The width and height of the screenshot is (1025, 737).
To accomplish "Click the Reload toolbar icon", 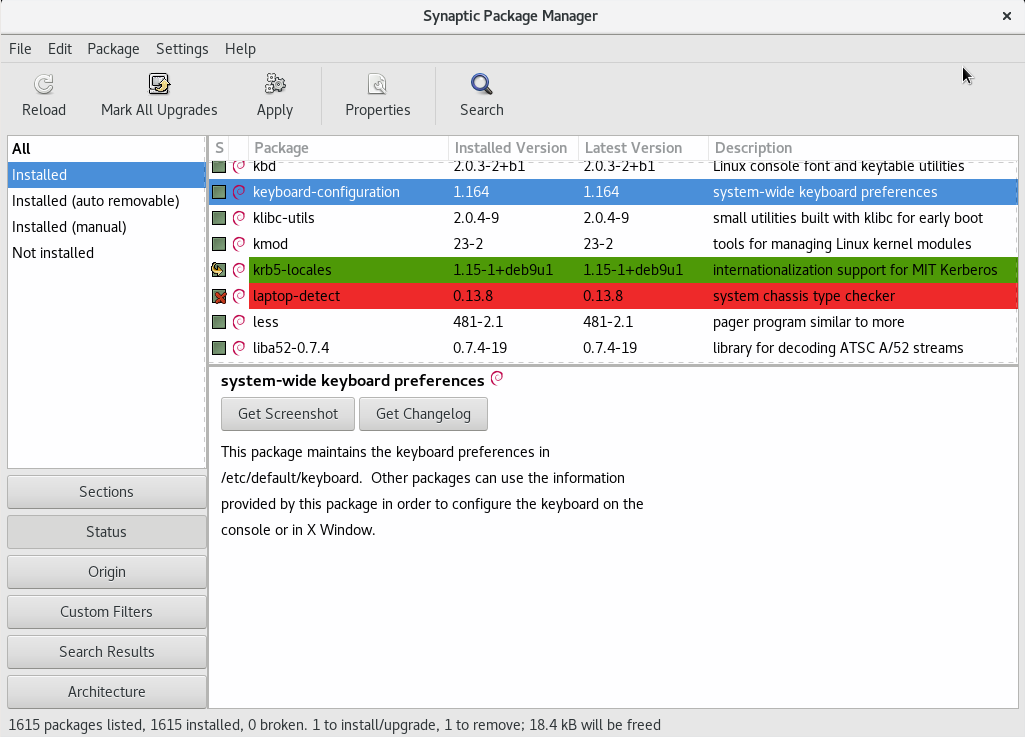I will (44, 84).
